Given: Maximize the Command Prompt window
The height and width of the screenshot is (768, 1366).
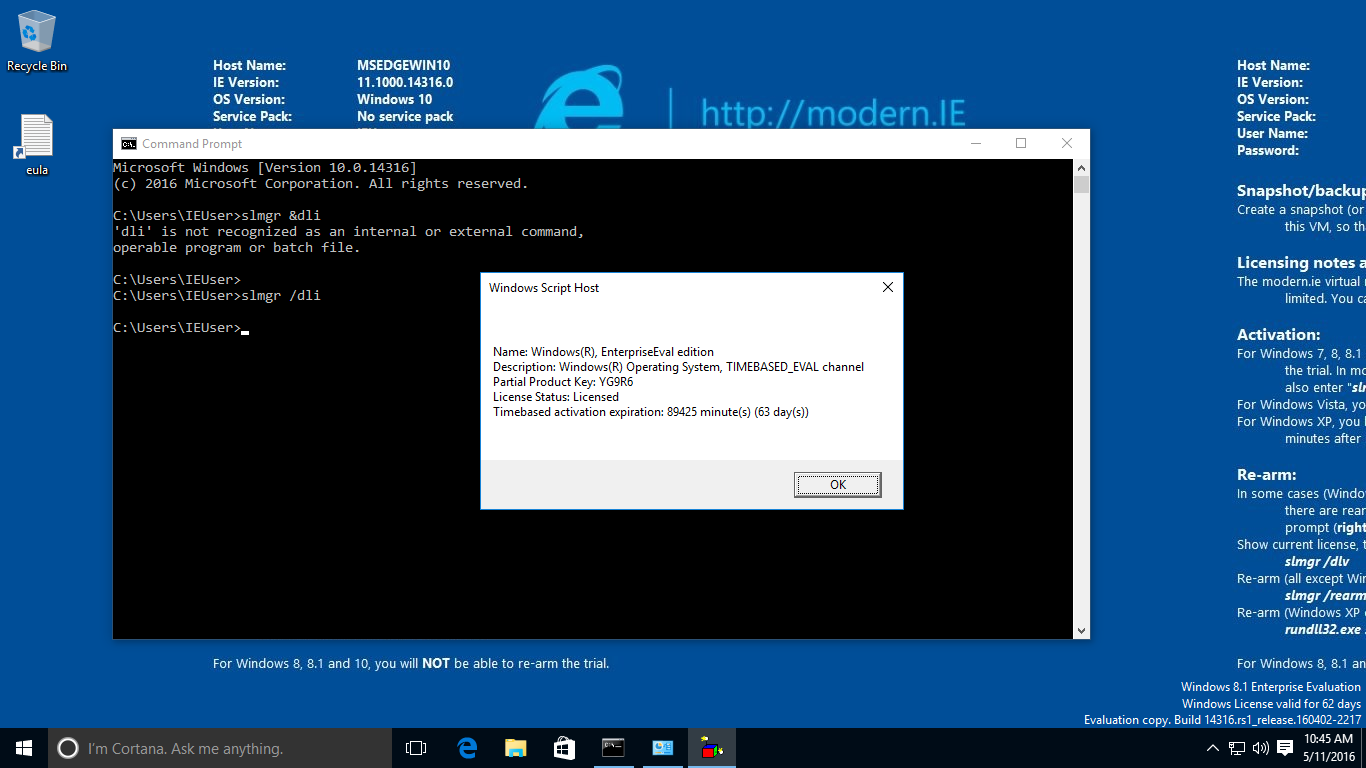Looking at the screenshot, I should click(1021, 144).
